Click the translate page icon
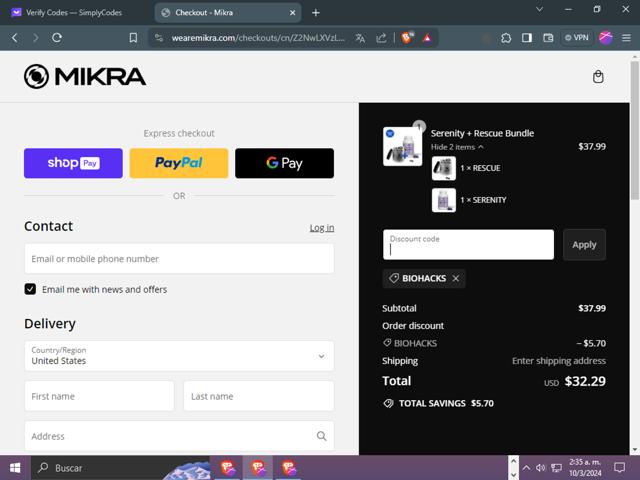This screenshot has width=640, height=480. click(x=360, y=38)
